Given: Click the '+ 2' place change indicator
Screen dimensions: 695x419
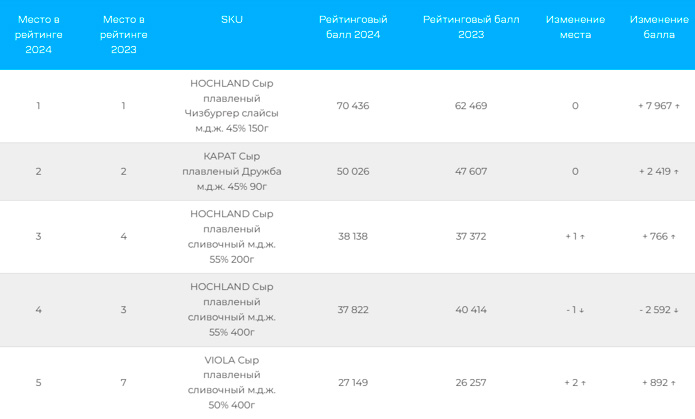Looking at the screenshot, I should [575, 383].
